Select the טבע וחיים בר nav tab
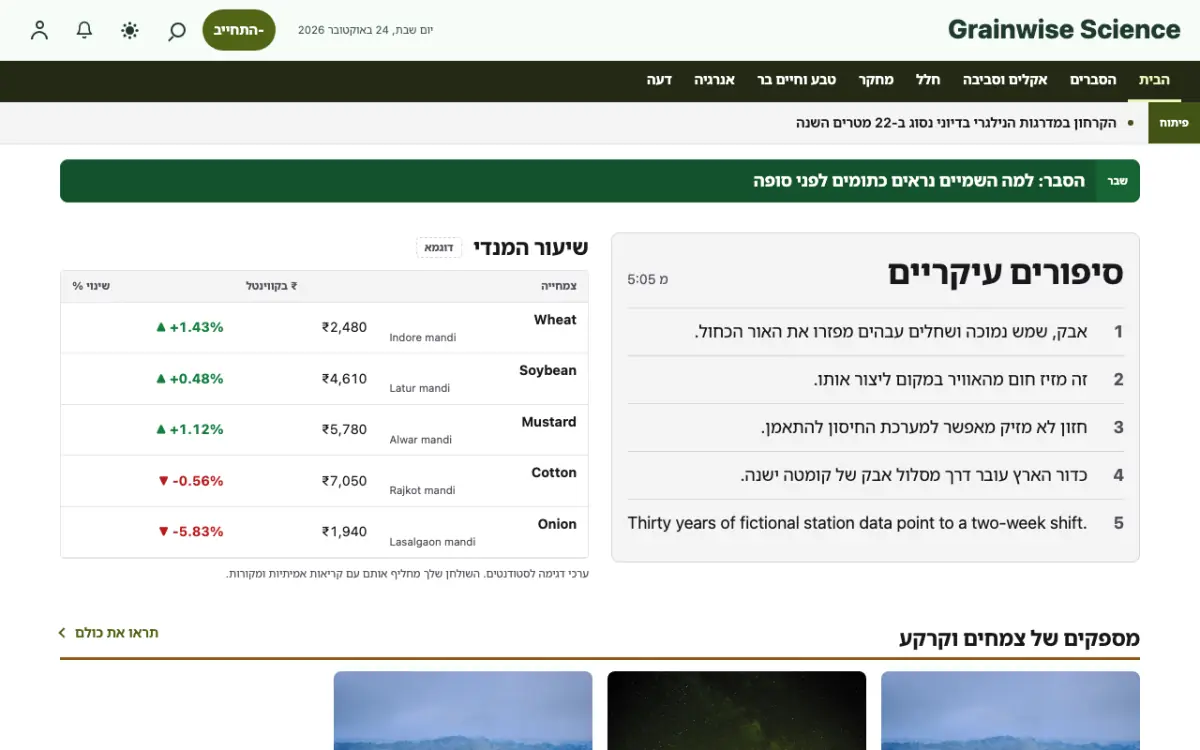 click(x=796, y=80)
